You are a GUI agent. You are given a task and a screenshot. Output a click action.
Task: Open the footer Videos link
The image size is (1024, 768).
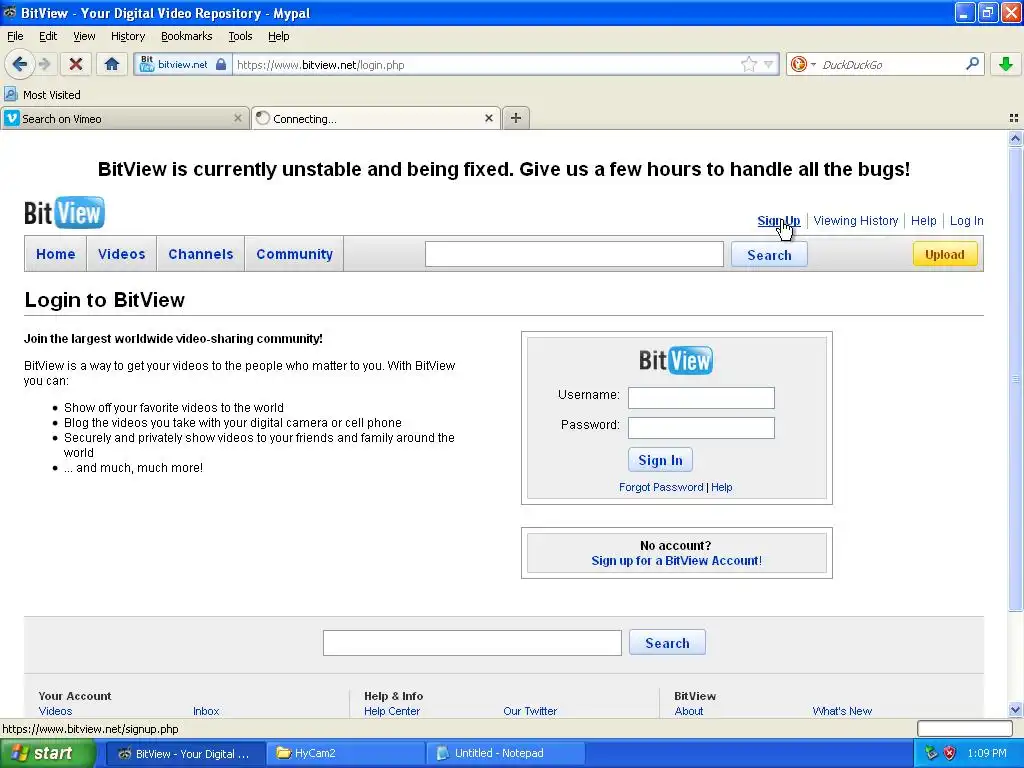tap(55, 711)
